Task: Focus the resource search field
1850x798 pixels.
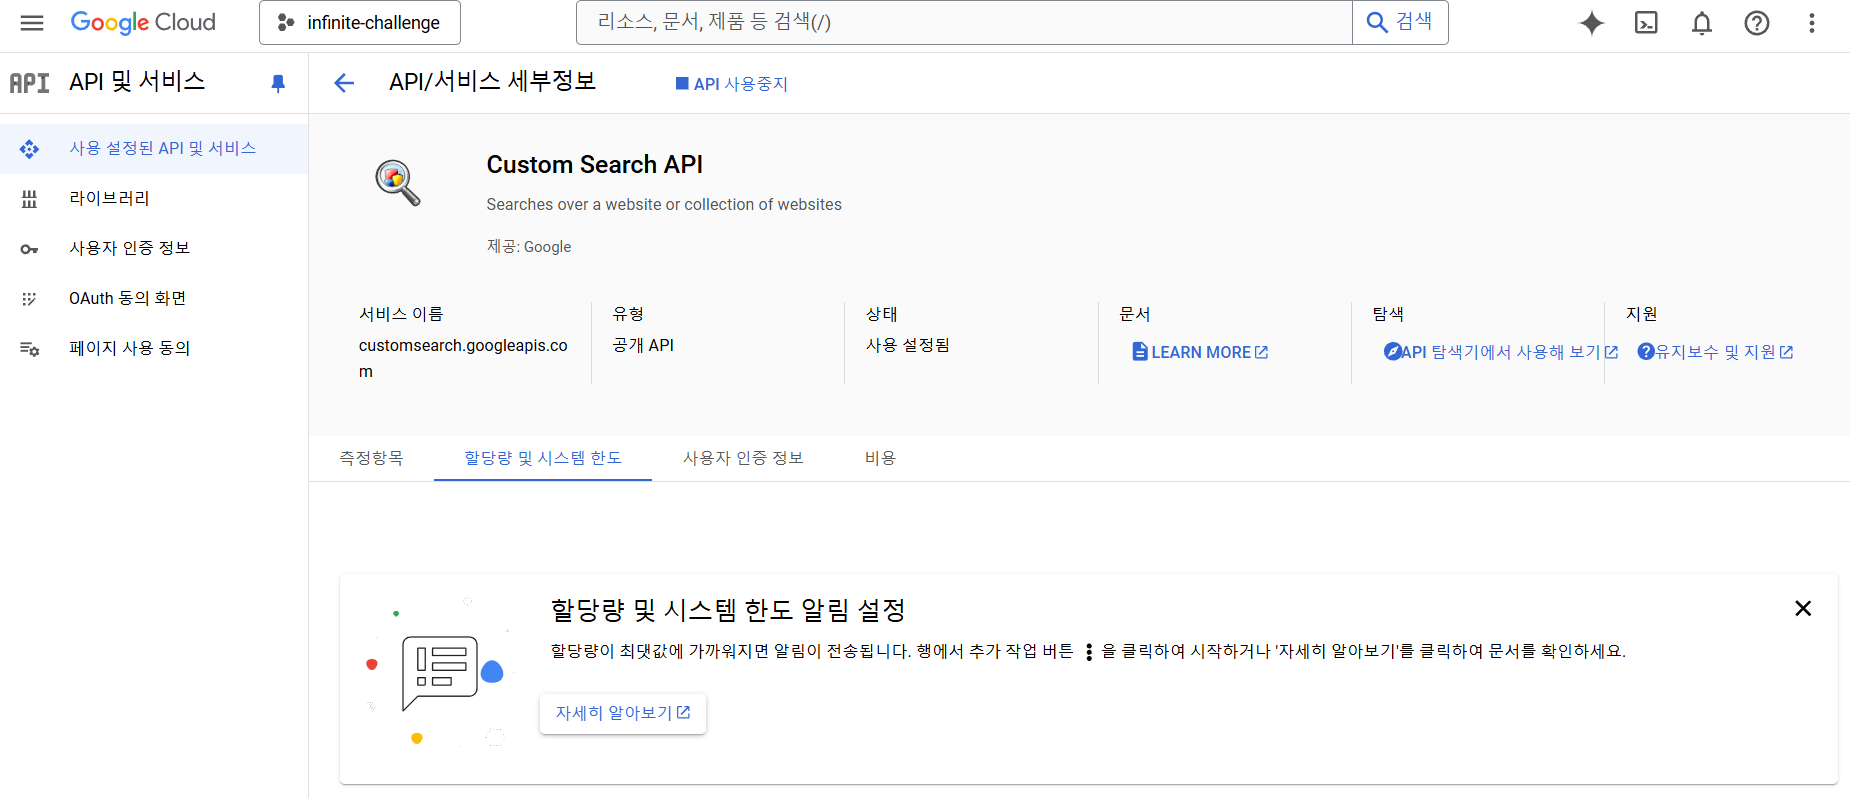Action: (964, 23)
